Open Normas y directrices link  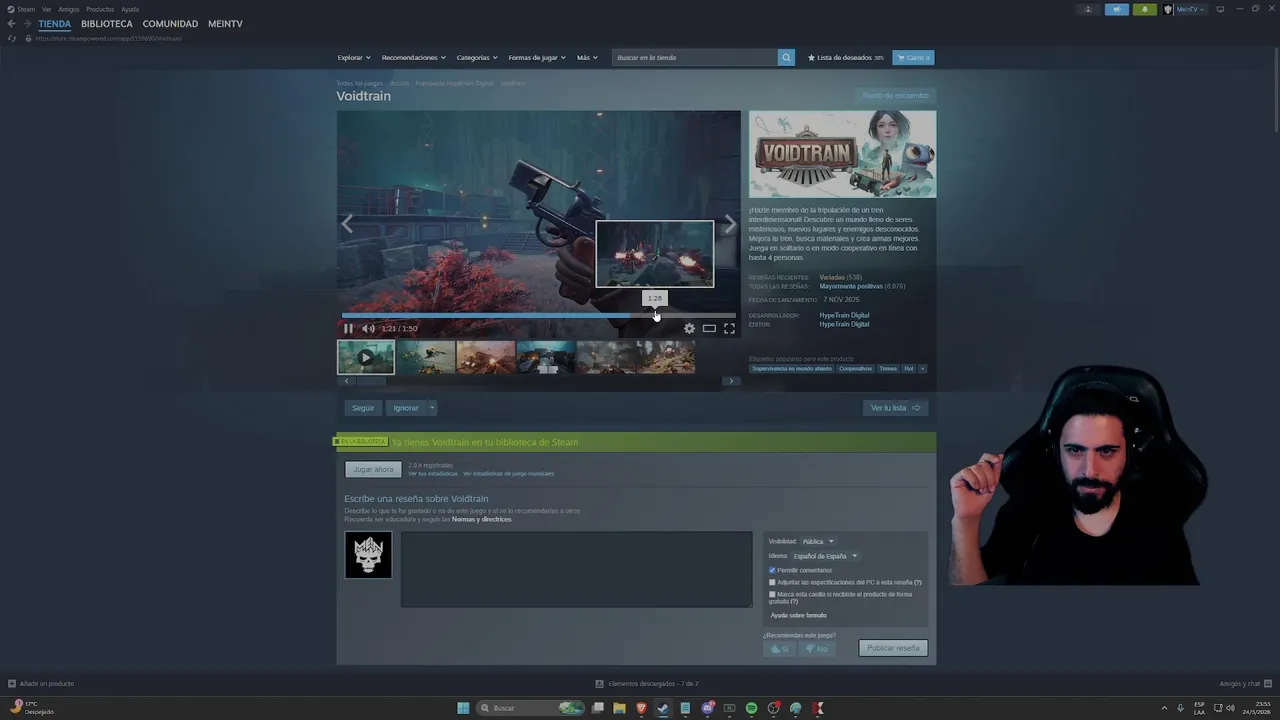click(x=481, y=519)
